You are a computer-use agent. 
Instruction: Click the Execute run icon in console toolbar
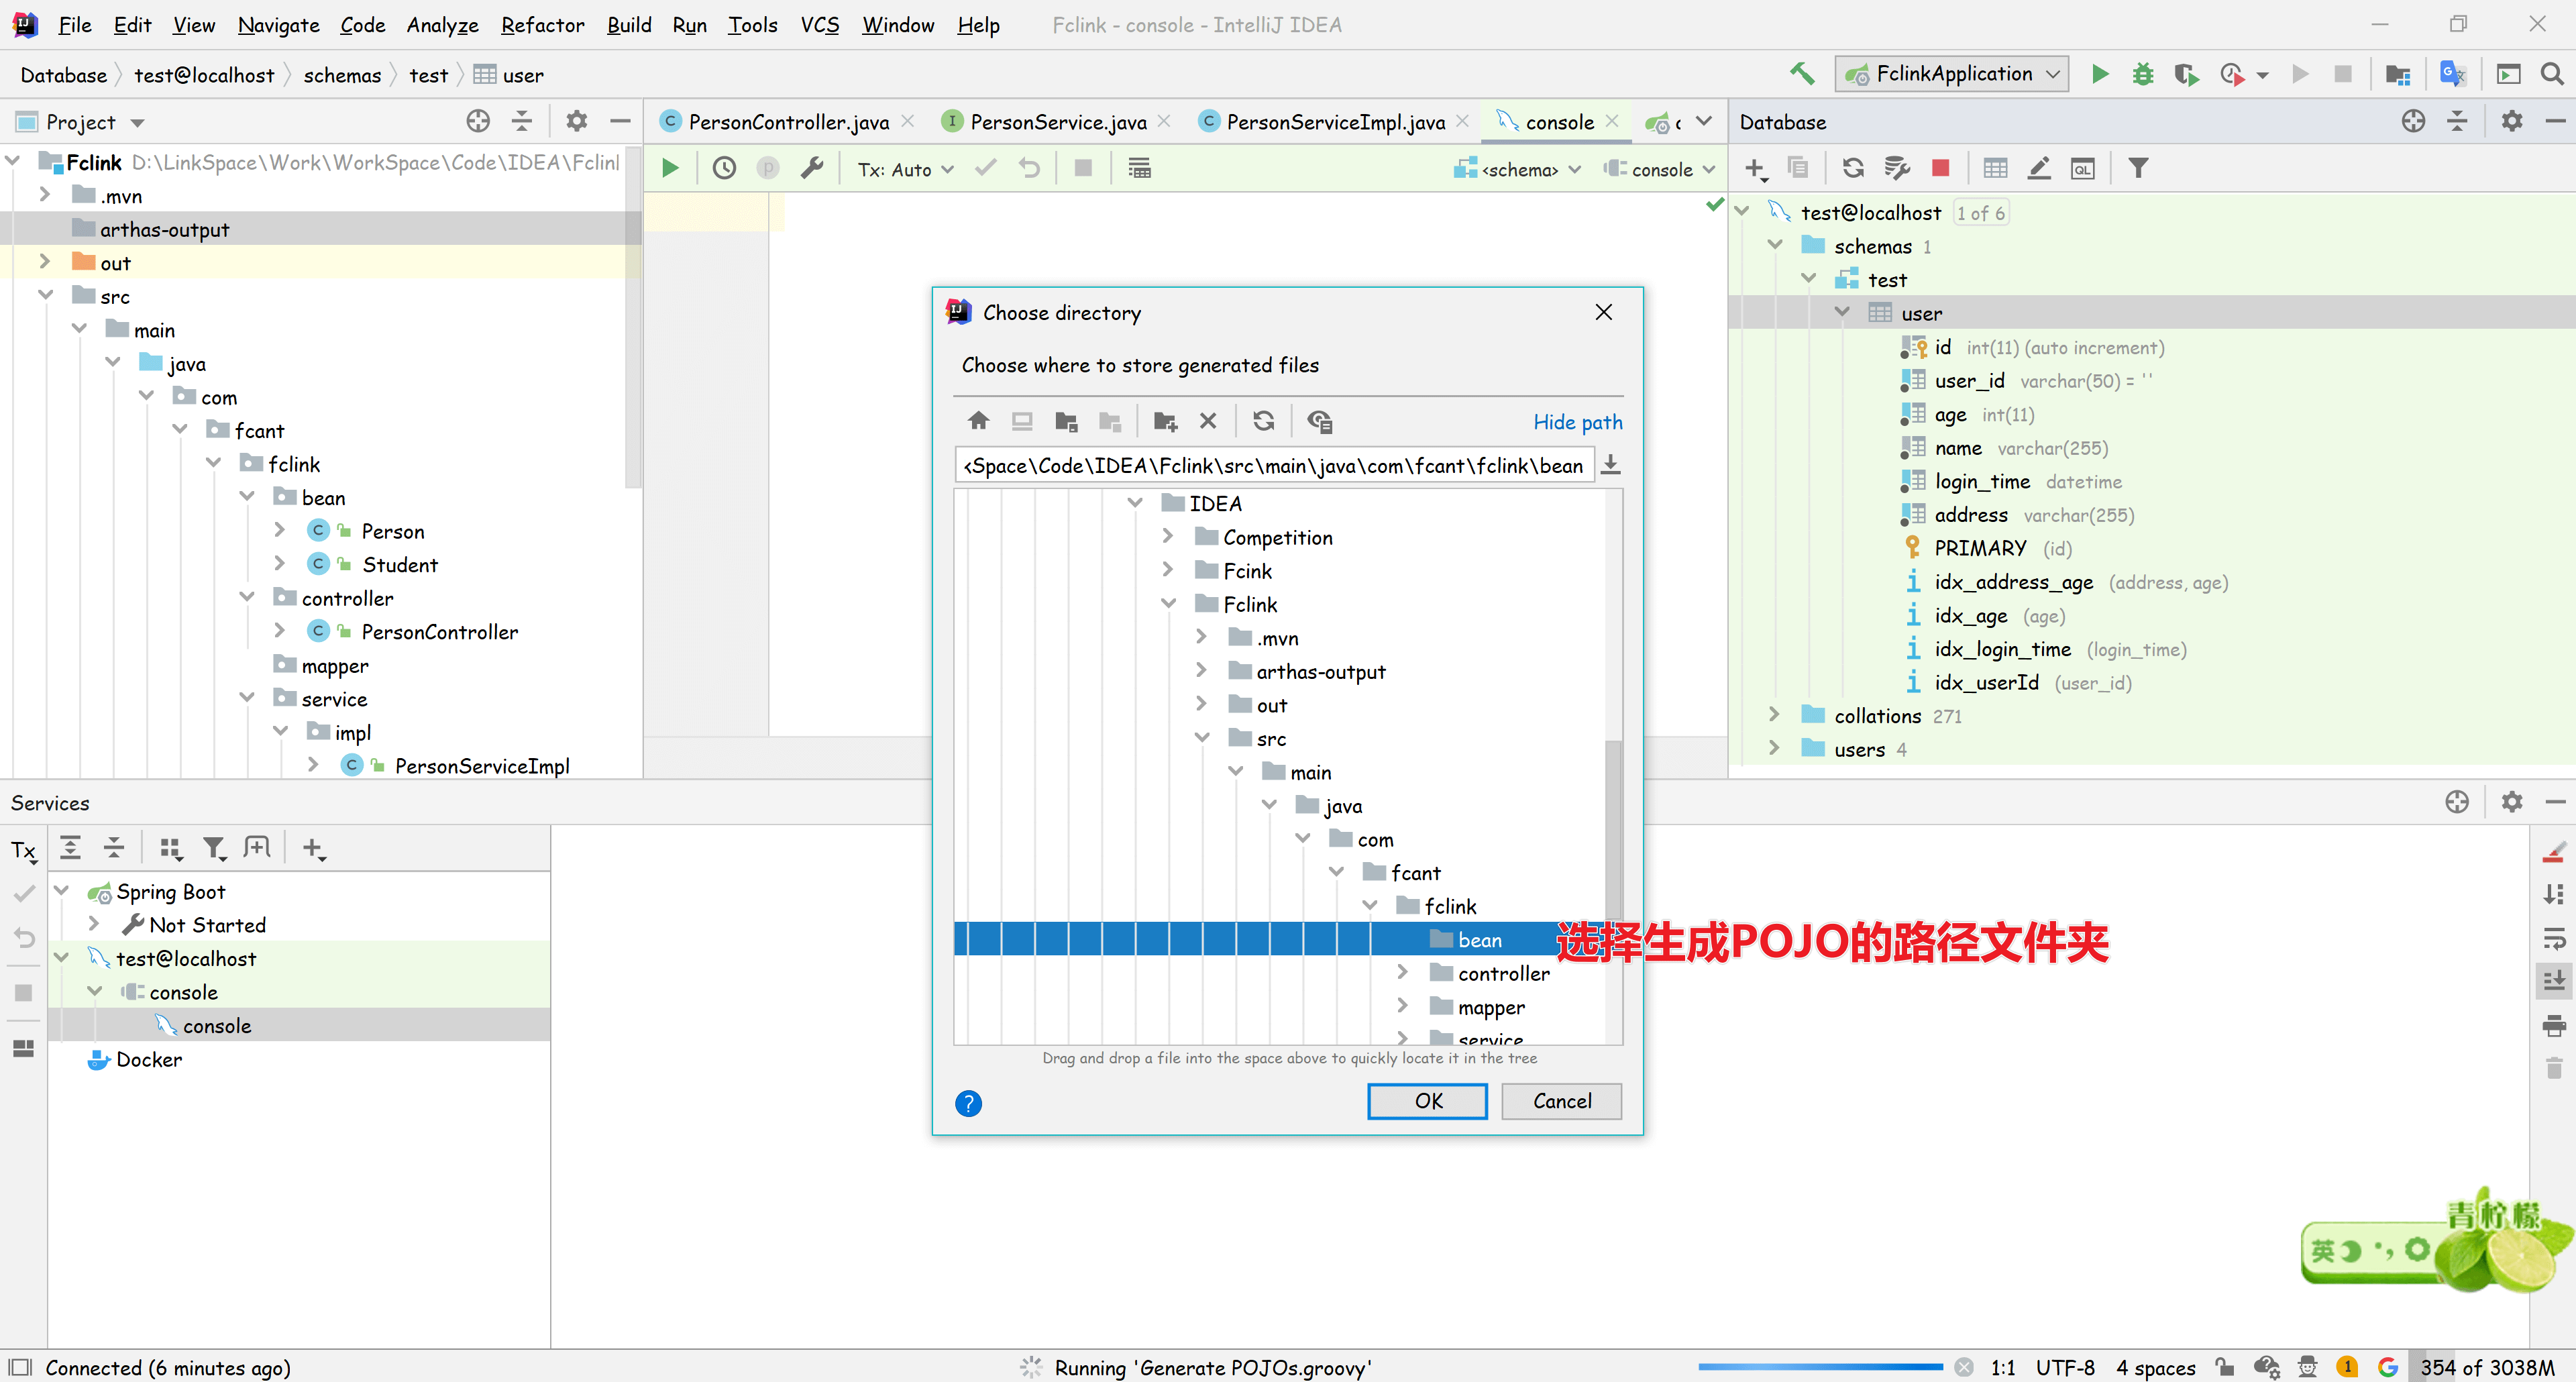click(670, 168)
